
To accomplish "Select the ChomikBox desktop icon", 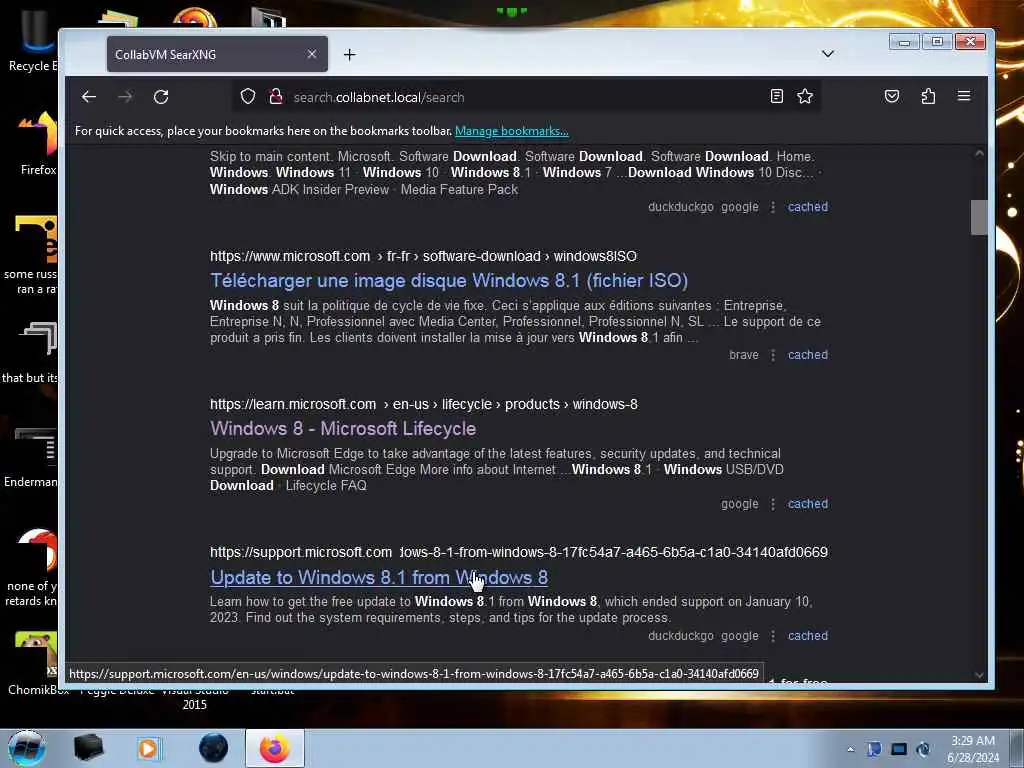I will tap(37, 663).
